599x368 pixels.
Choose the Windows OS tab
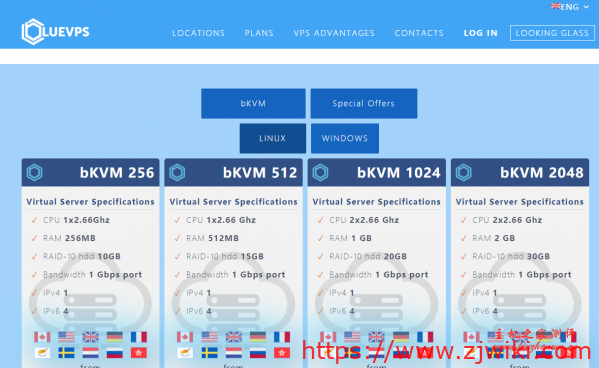[x=345, y=138]
